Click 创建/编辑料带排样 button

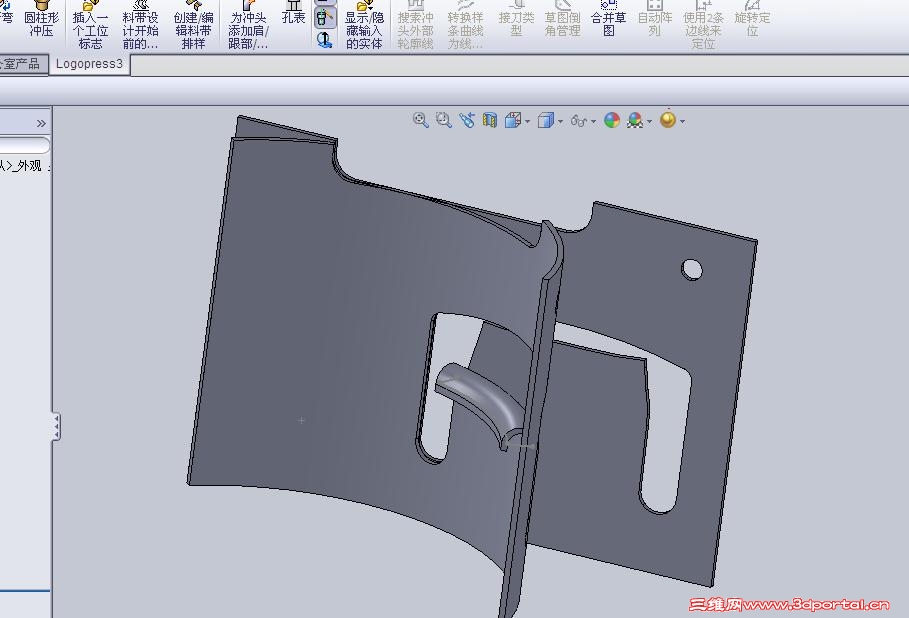(x=193, y=24)
